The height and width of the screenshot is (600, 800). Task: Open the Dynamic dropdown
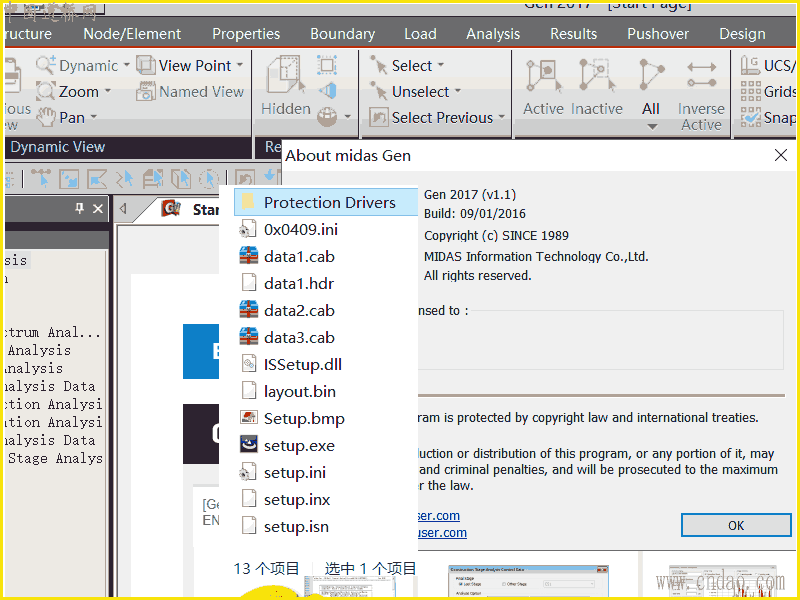pos(126,65)
